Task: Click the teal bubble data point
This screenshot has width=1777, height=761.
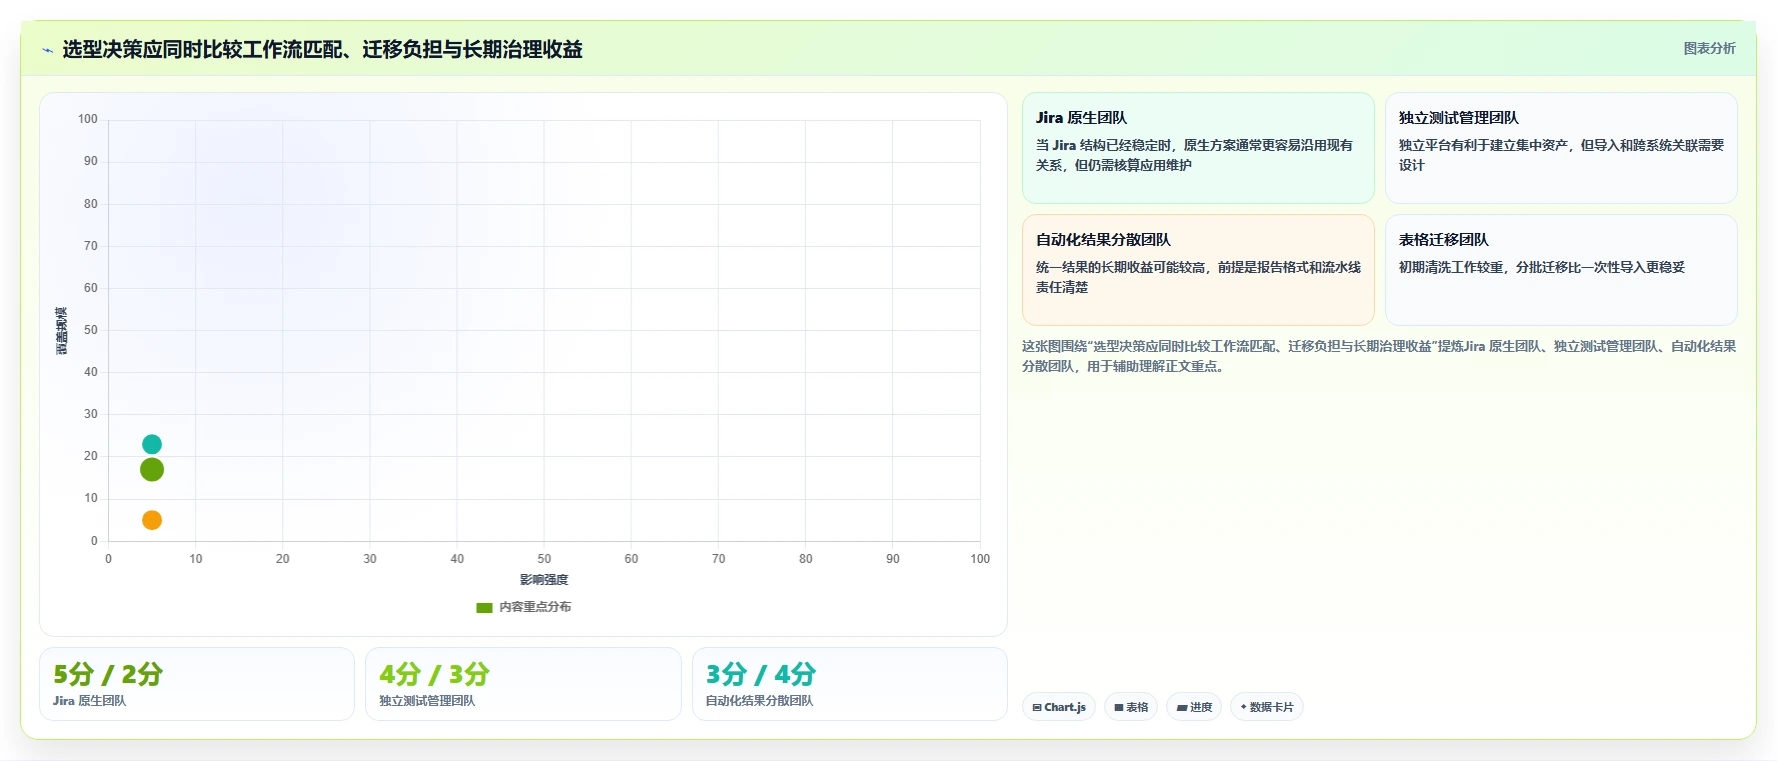Action: [x=152, y=444]
